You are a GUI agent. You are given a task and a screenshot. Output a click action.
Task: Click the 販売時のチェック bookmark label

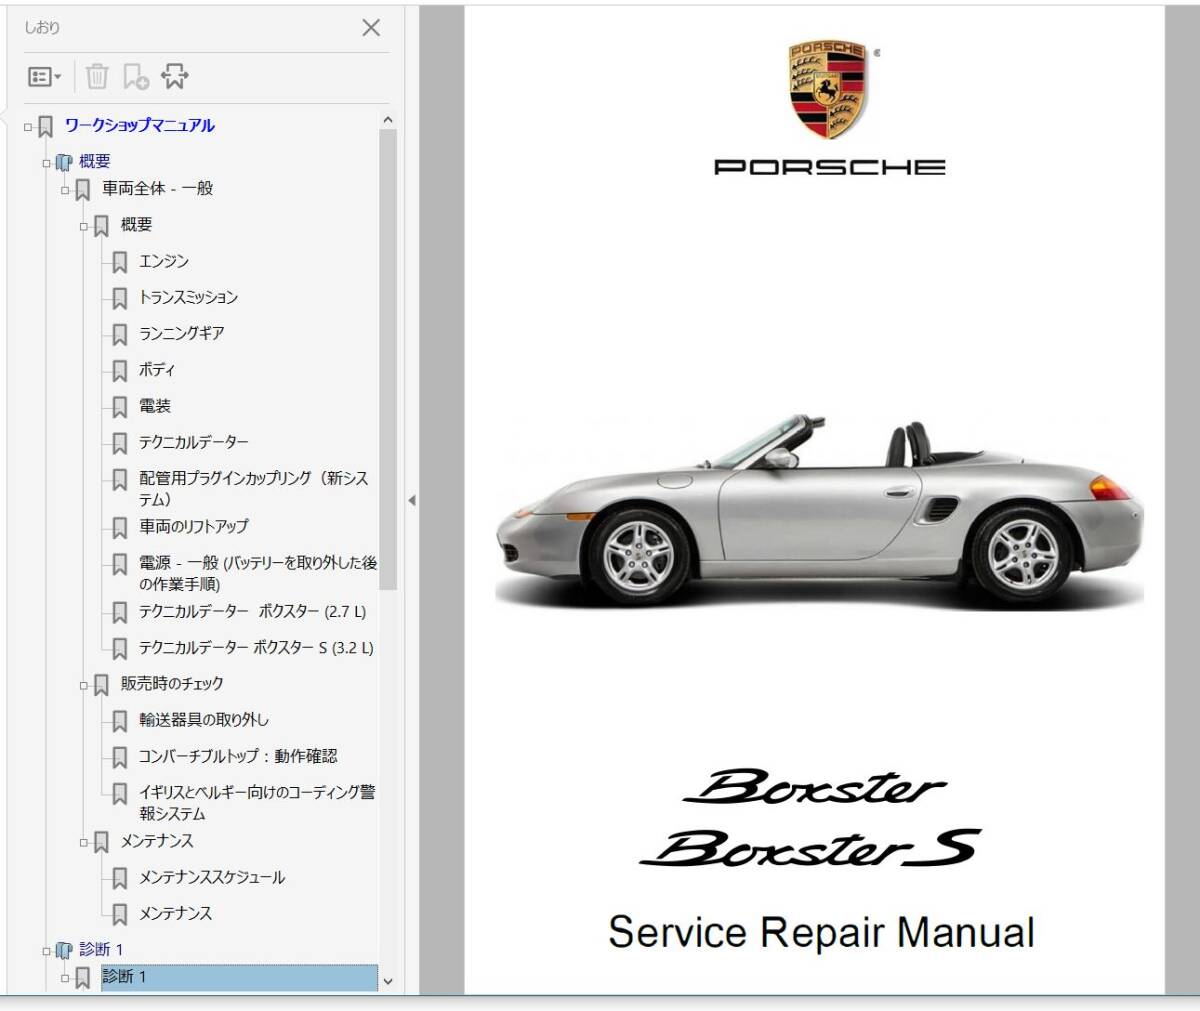click(x=172, y=684)
